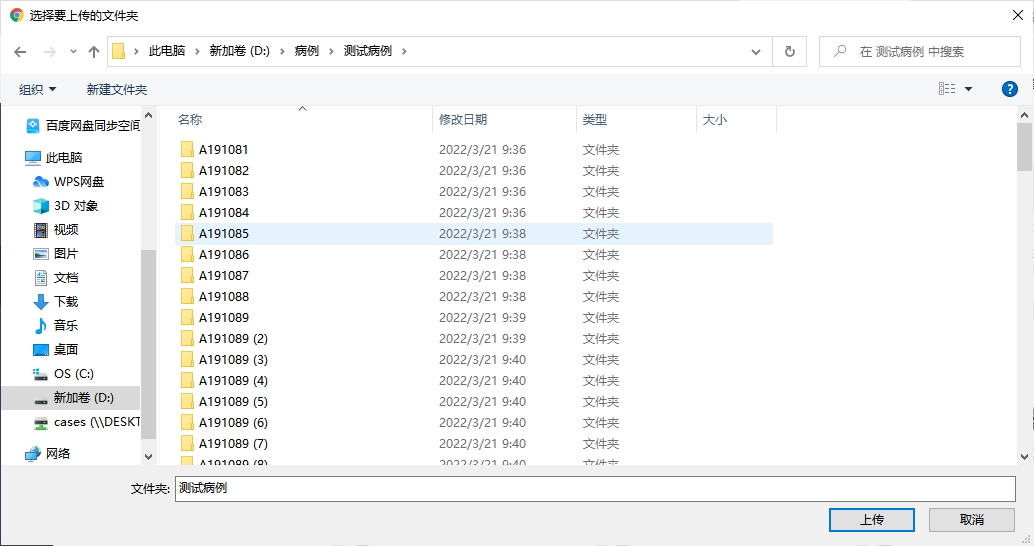Select 下载 folder in the sidebar
Image resolution: width=1034 pixels, height=546 pixels.
pos(66,302)
